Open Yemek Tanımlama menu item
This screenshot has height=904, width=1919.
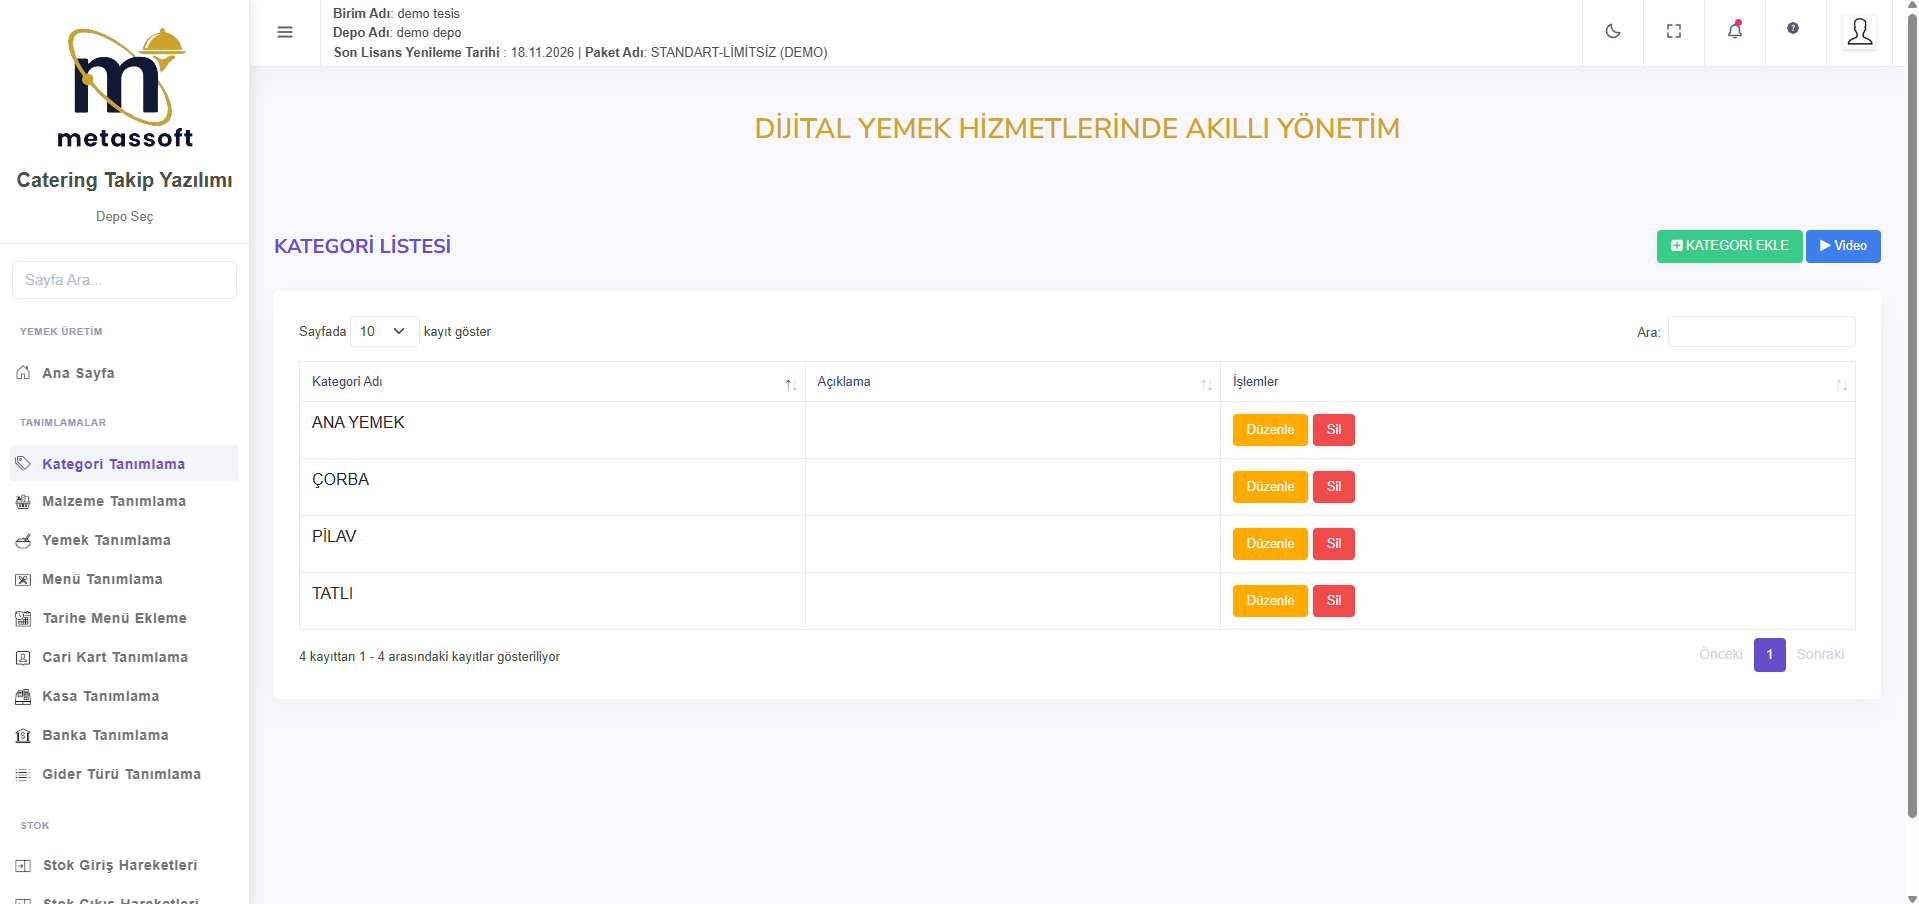pyautogui.click(x=106, y=540)
